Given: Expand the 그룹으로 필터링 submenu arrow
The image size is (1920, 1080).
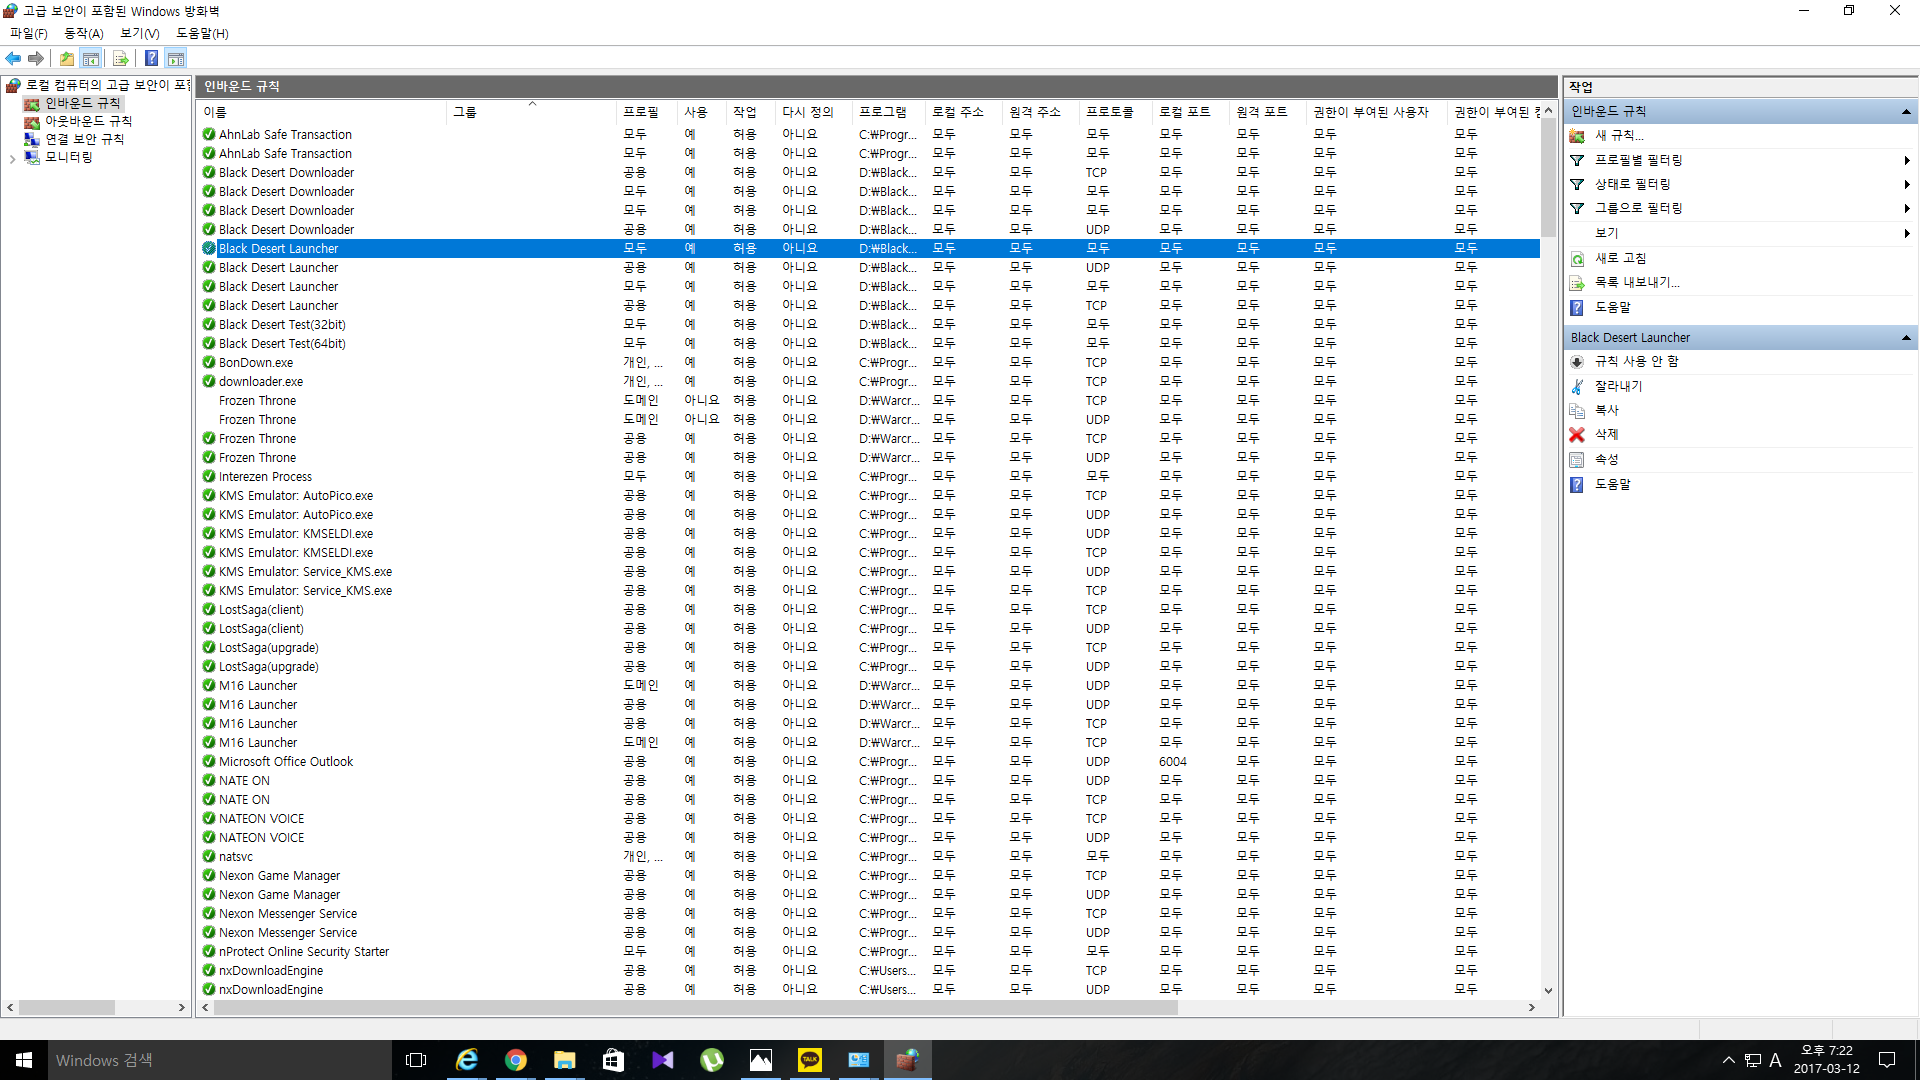Looking at the screenshot, I should click(x=1907, y=208).
